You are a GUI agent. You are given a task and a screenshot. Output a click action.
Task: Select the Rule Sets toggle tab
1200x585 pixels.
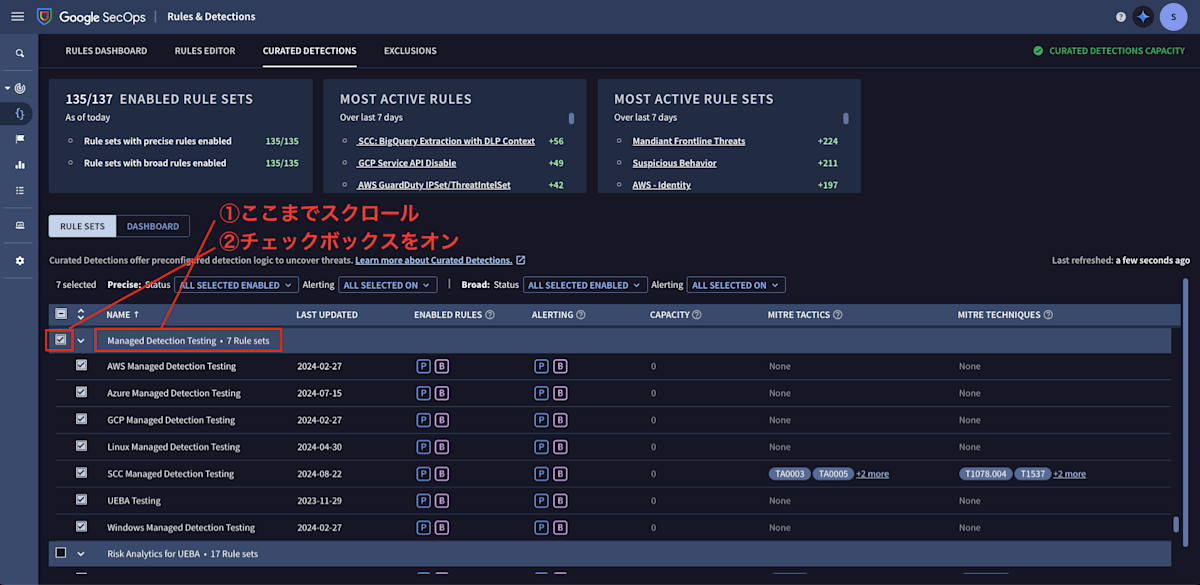(82, 226)
